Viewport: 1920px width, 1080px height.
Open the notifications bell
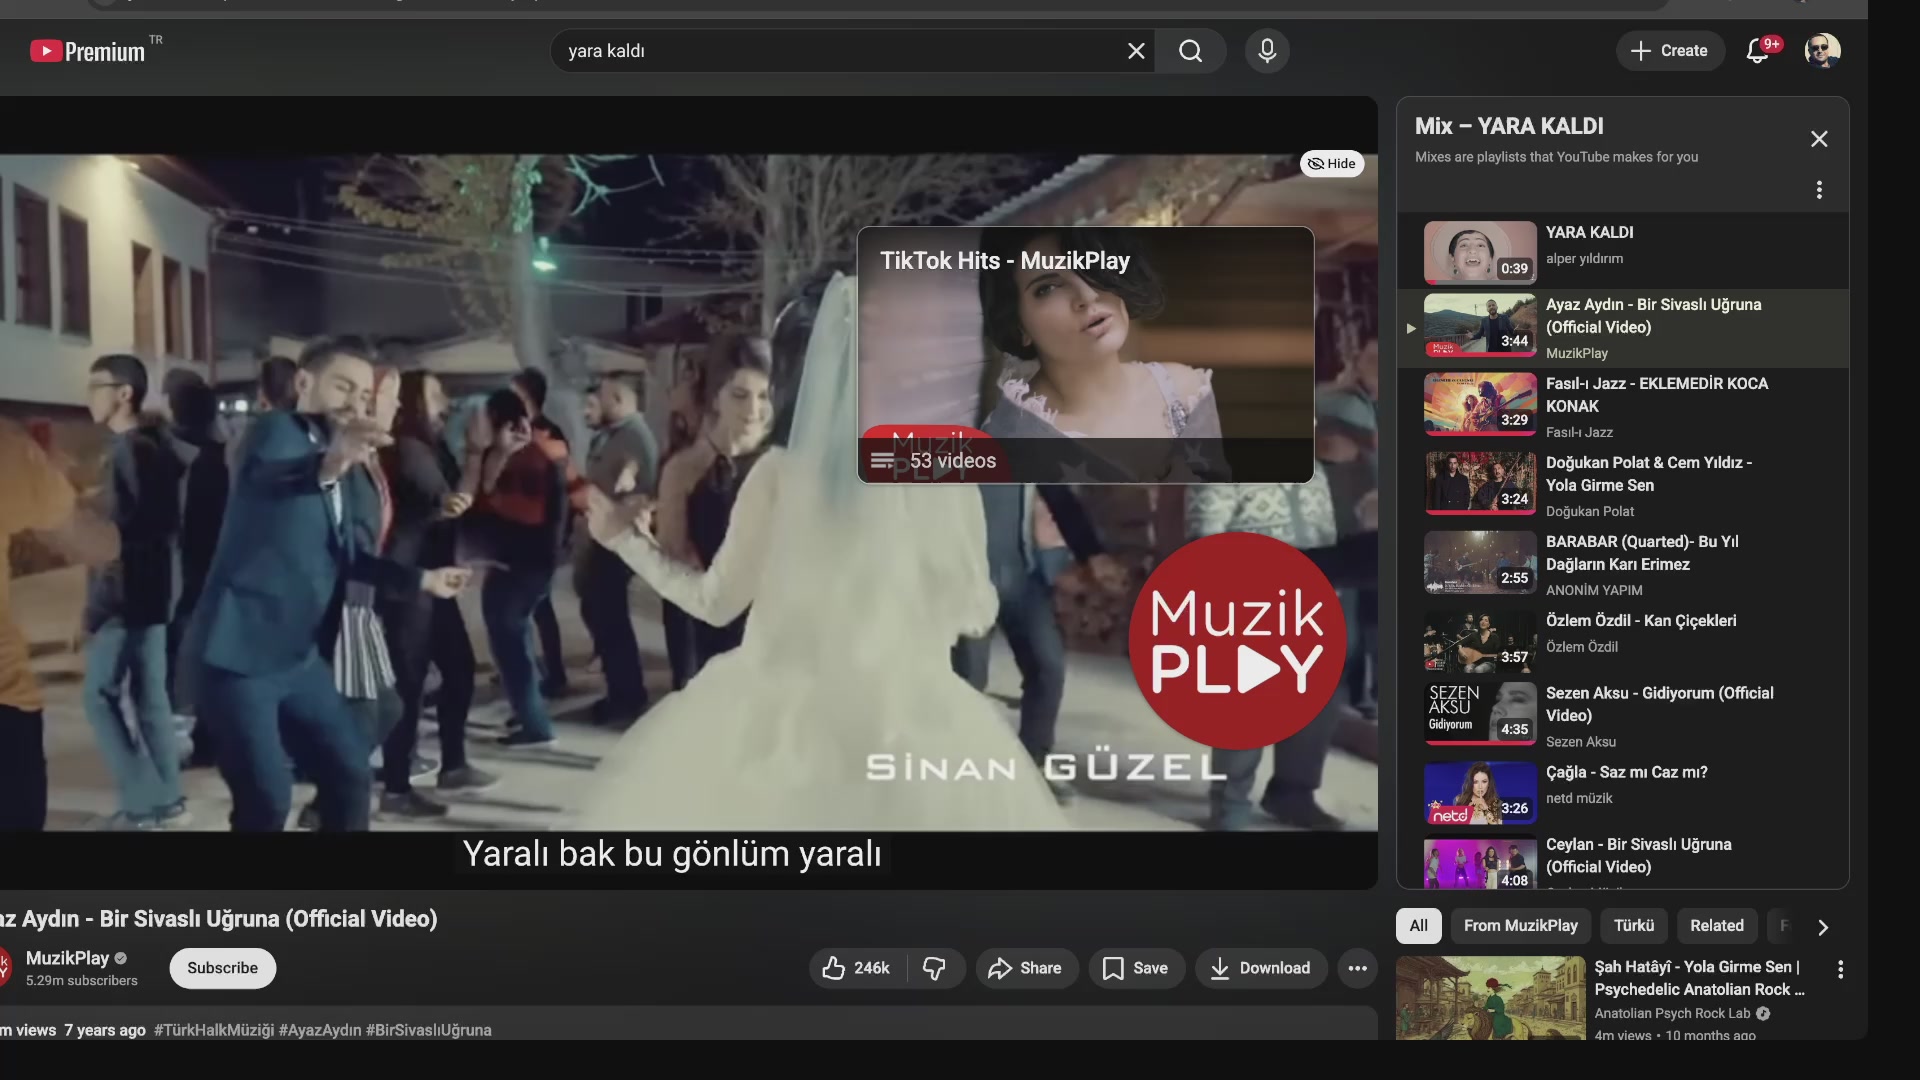tap(1758, 51)
